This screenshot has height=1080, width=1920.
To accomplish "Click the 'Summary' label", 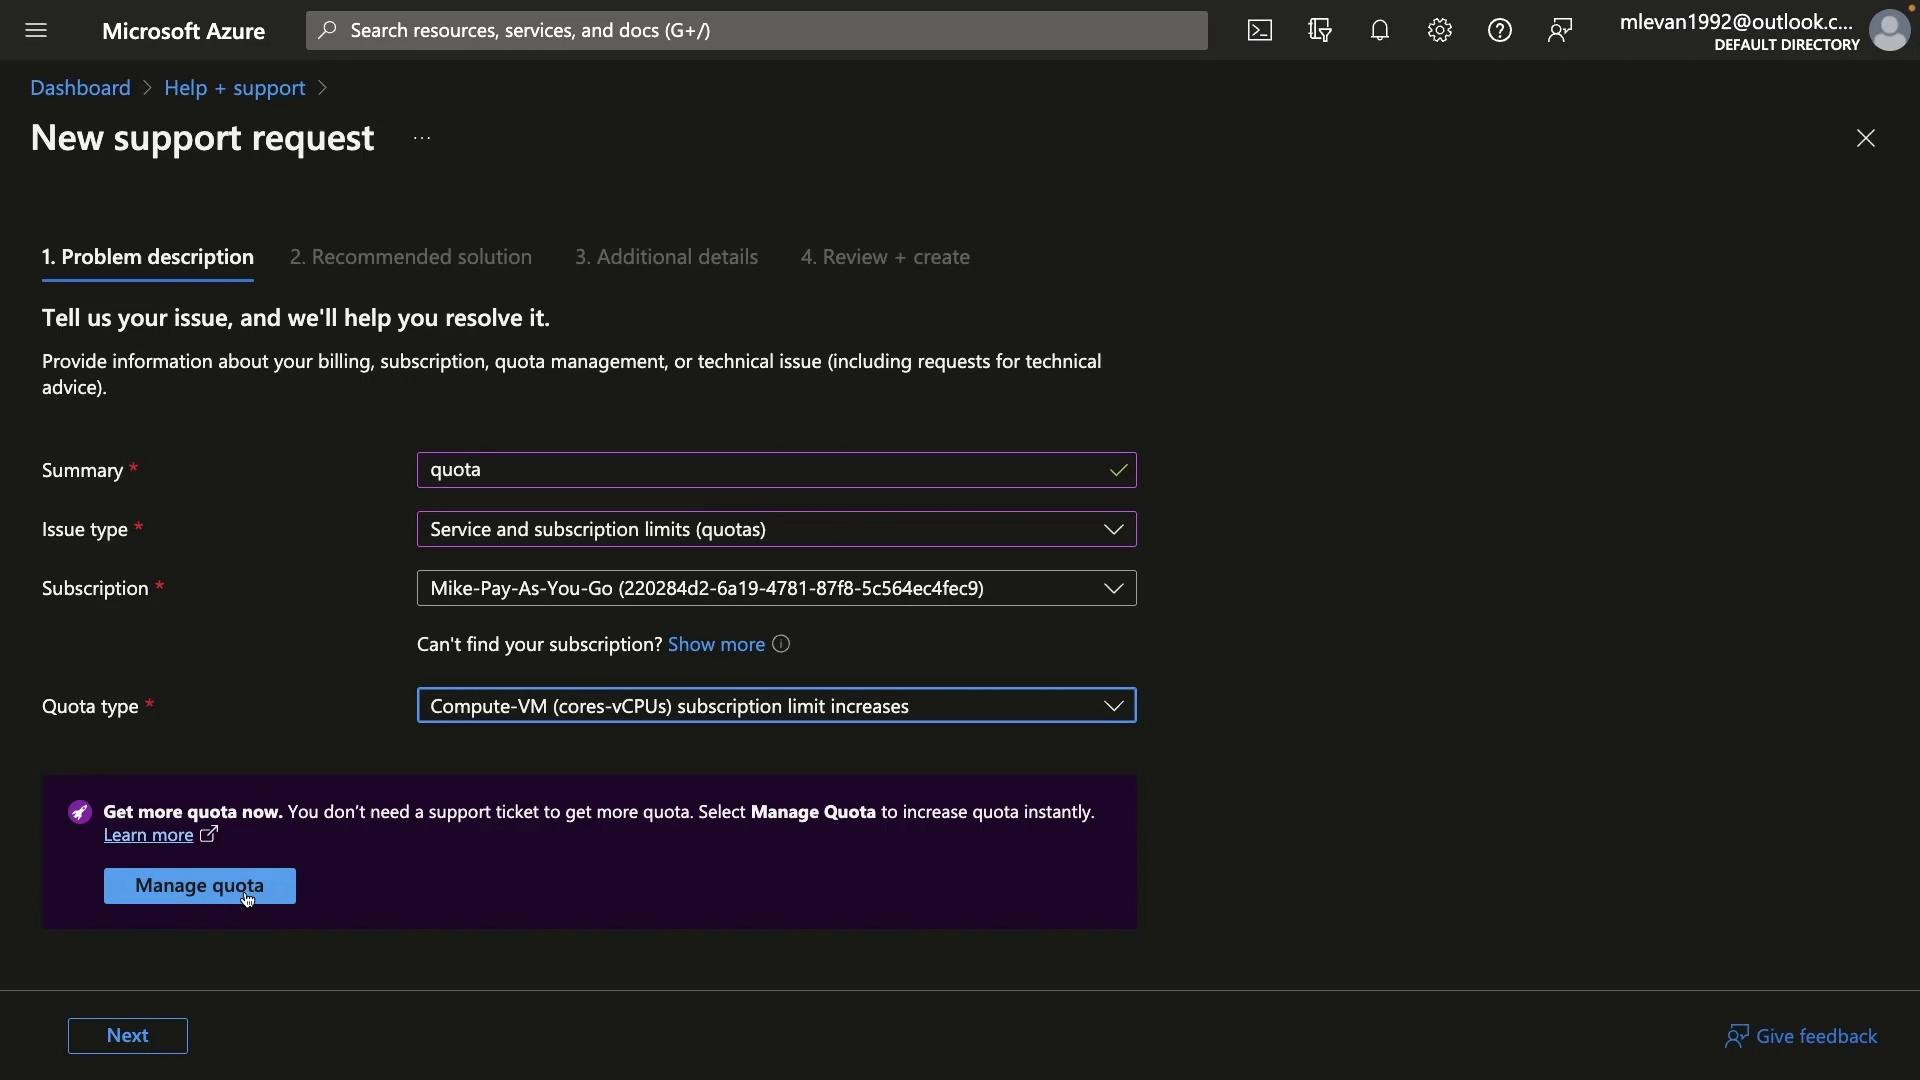I will (82, 471).
